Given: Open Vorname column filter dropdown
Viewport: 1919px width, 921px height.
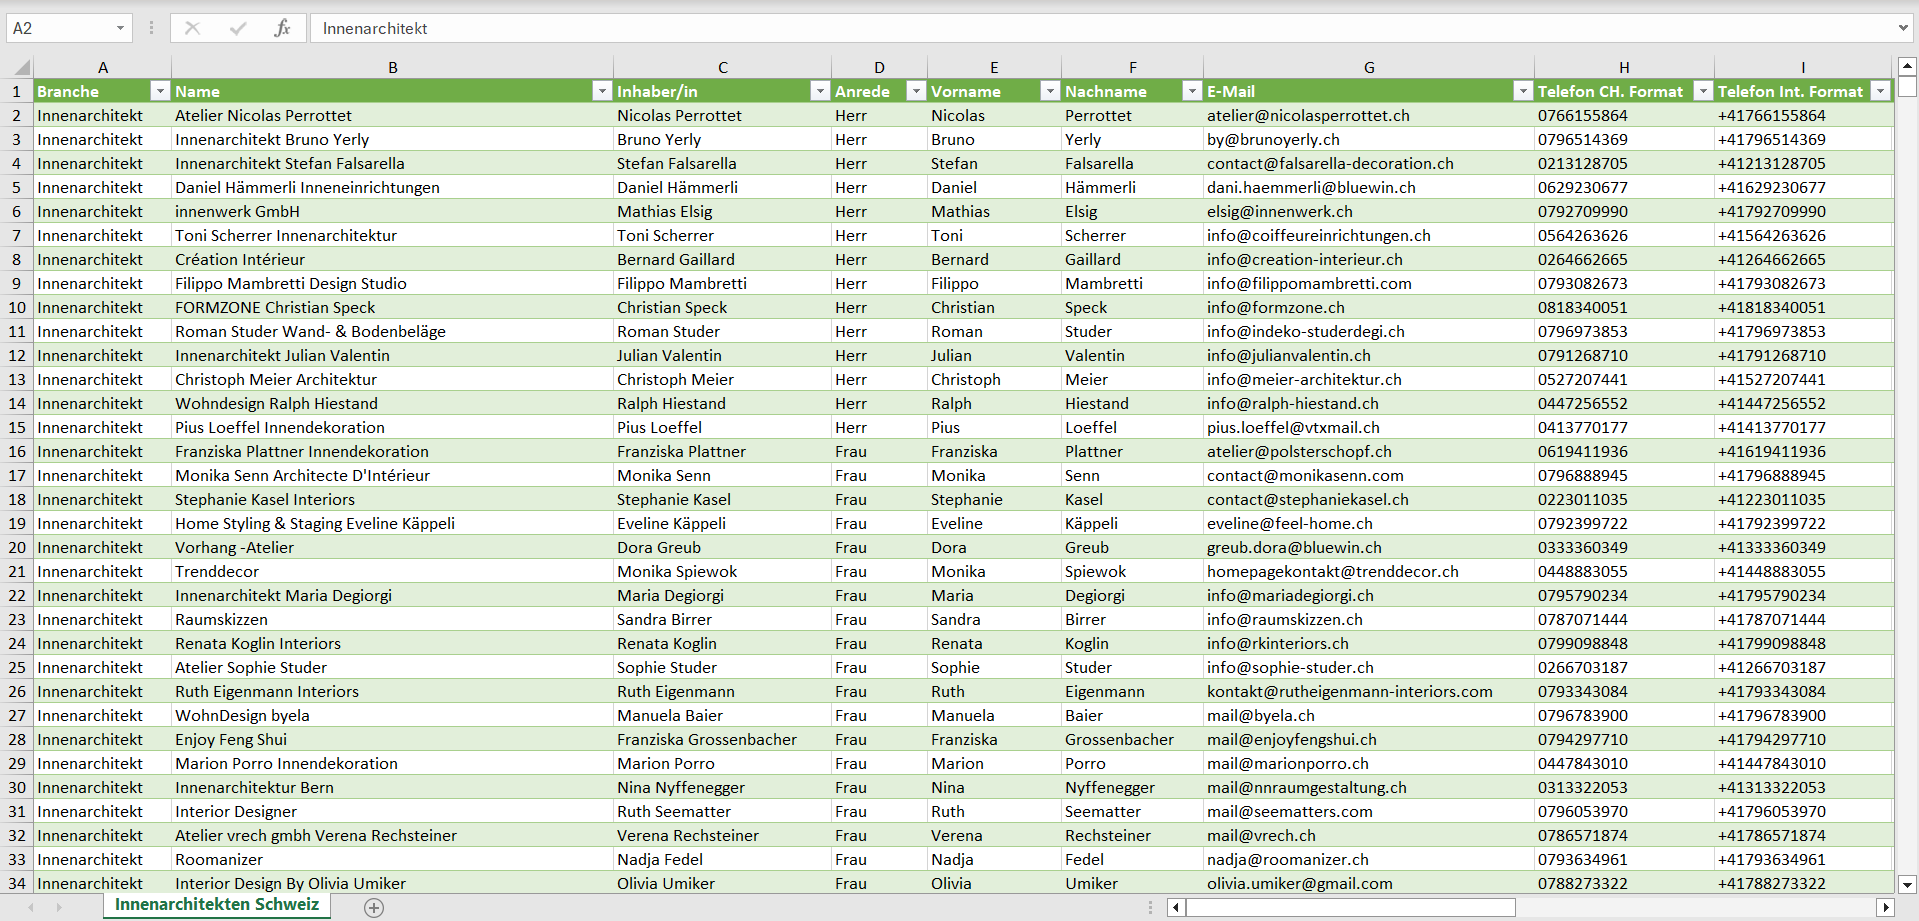Looking at the screenshot, I should 1050,91.
